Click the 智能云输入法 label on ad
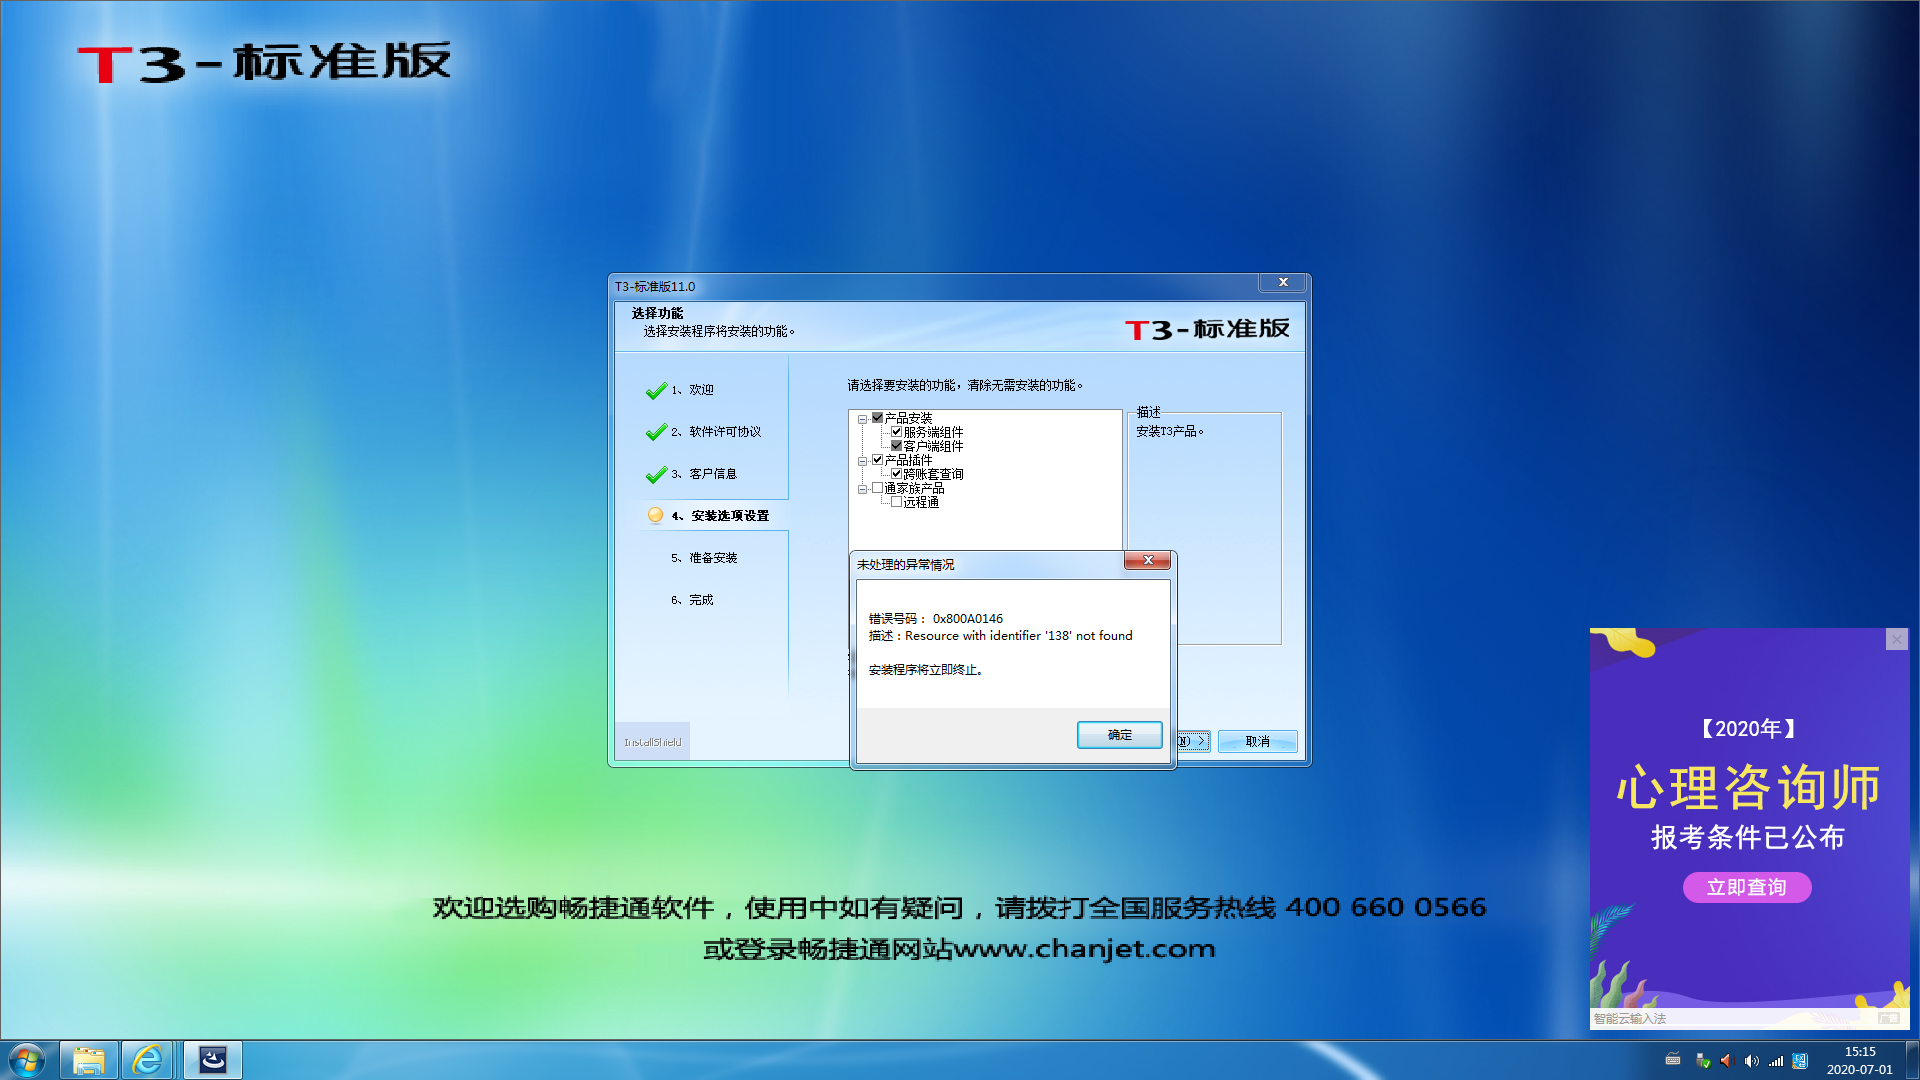1920x1080 pixels. 1629,1019
